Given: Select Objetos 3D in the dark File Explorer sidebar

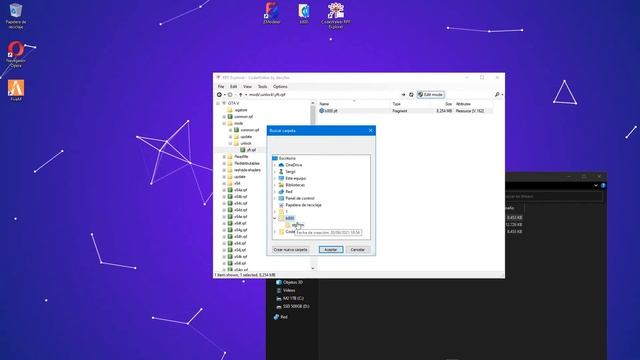Looking at the screenshot, I should 293,282.
